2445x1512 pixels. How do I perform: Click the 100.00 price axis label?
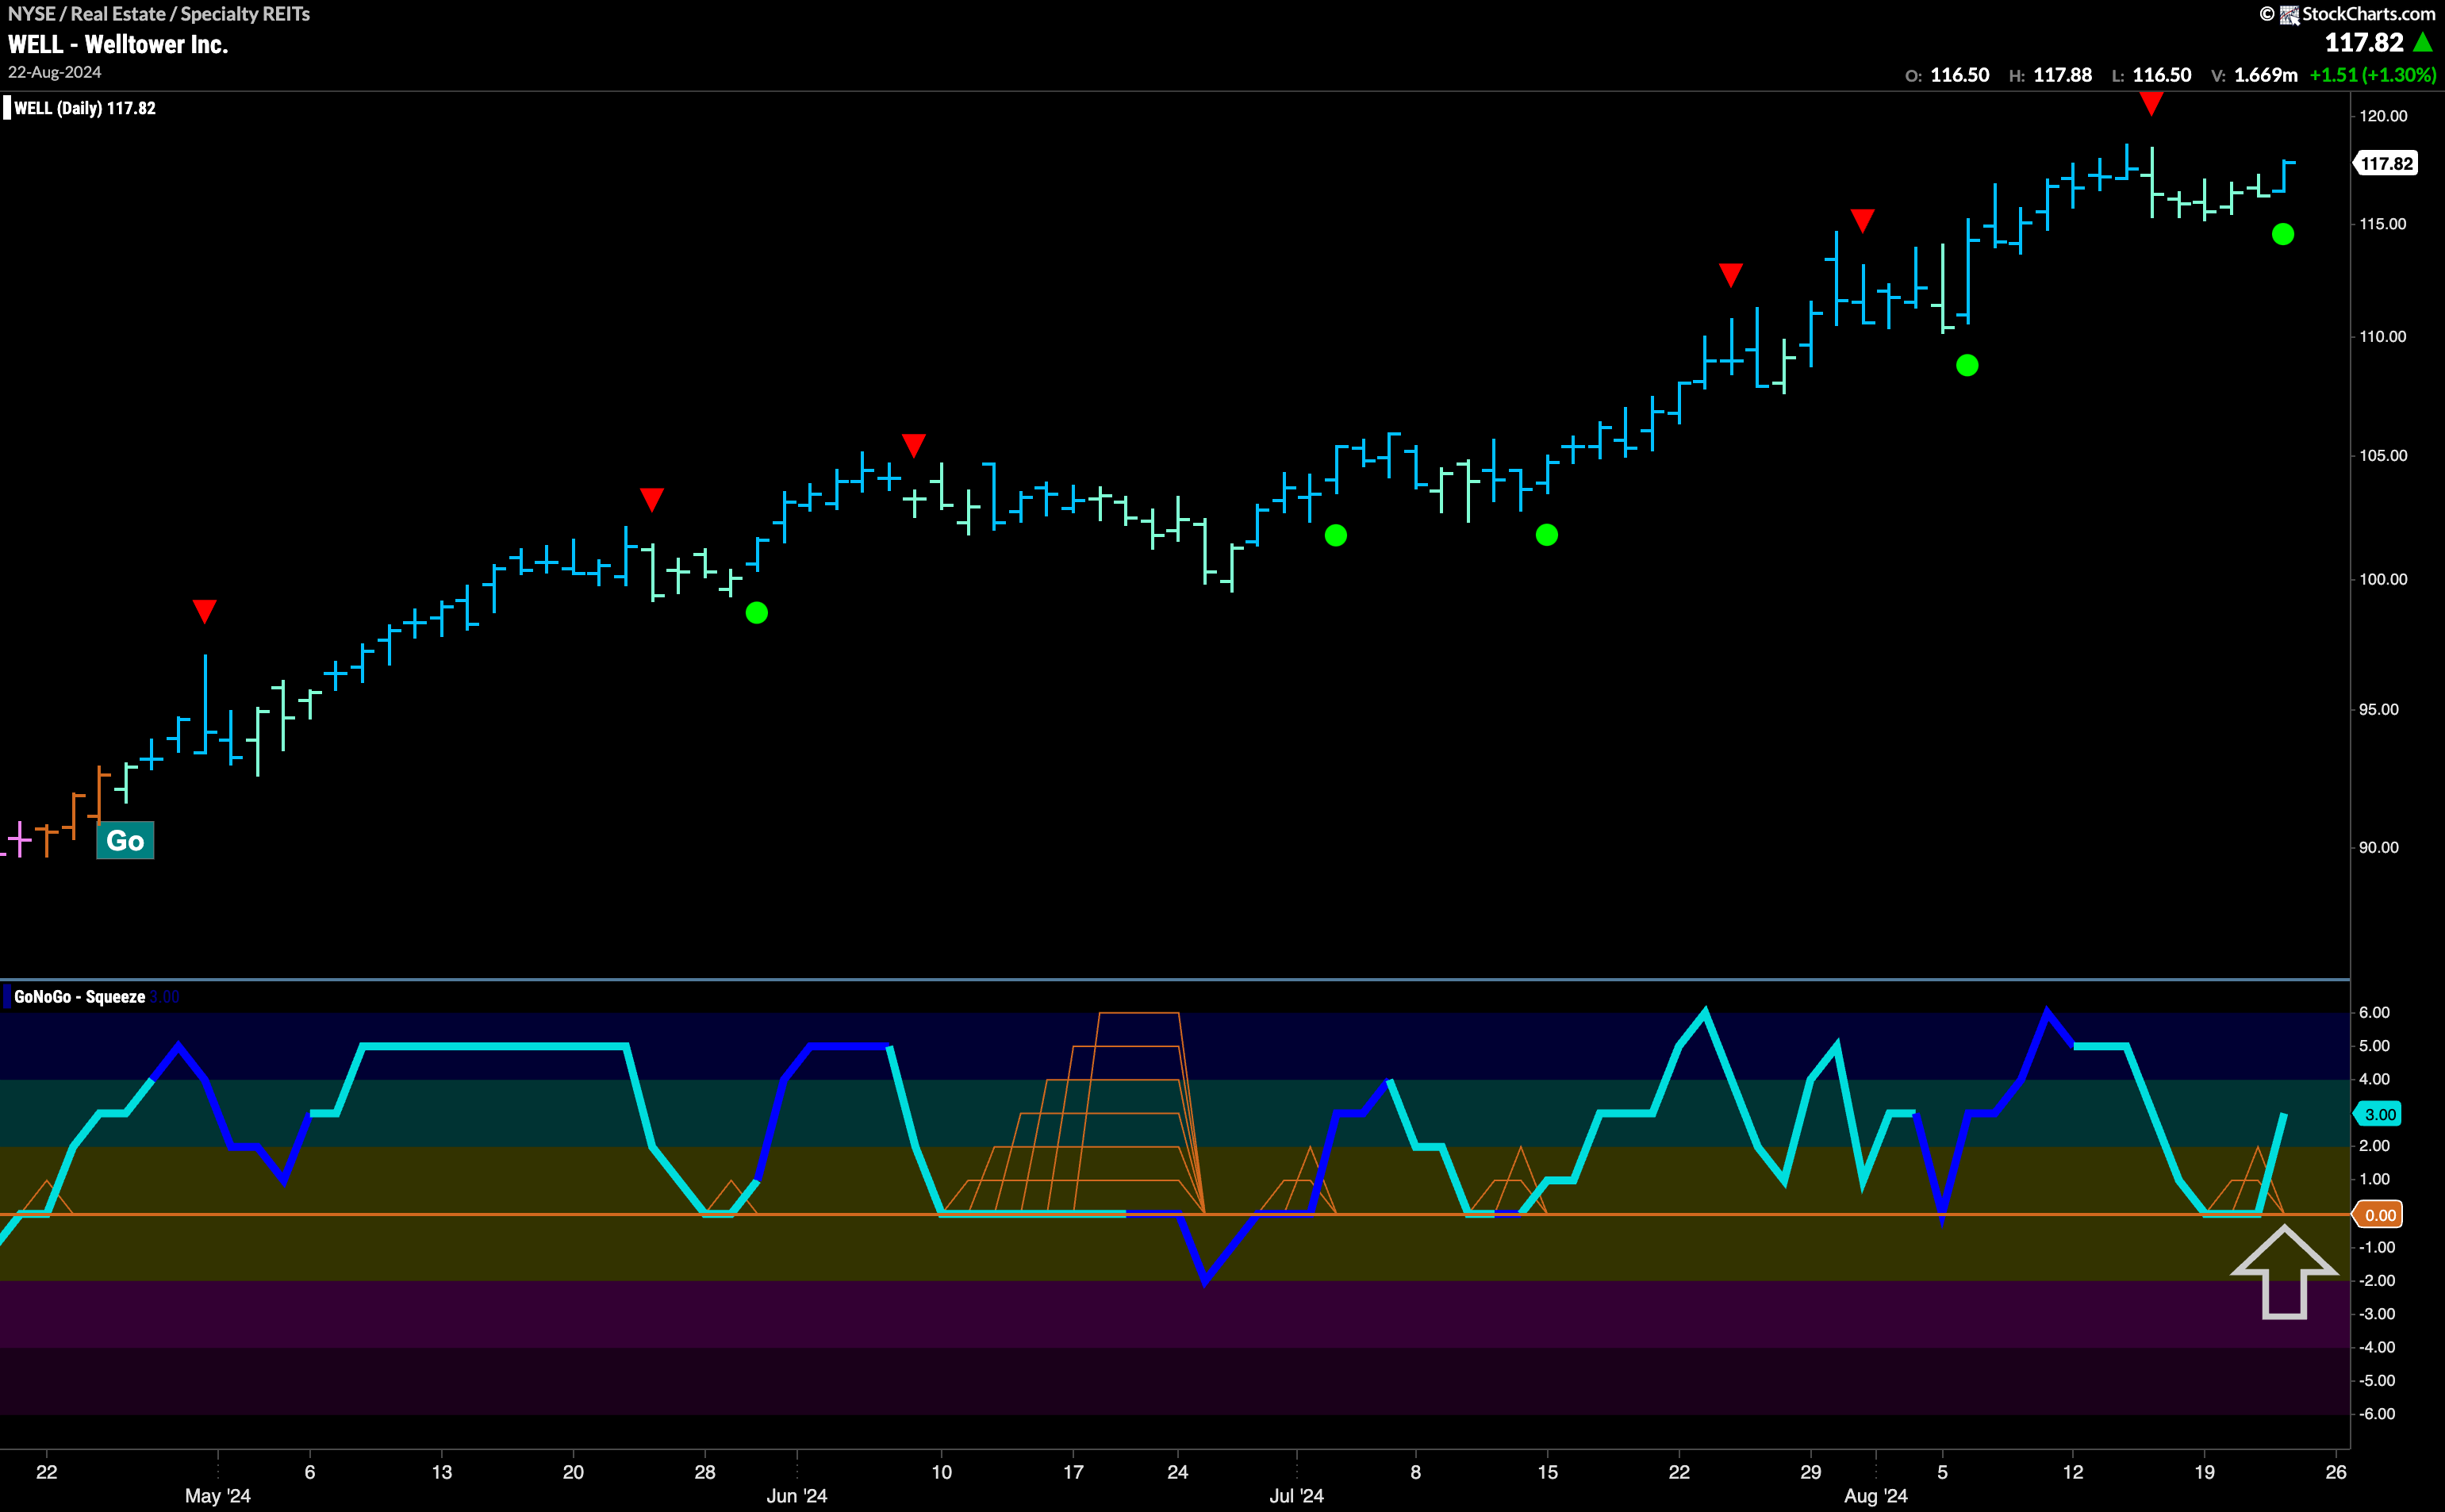point(2383,579)
